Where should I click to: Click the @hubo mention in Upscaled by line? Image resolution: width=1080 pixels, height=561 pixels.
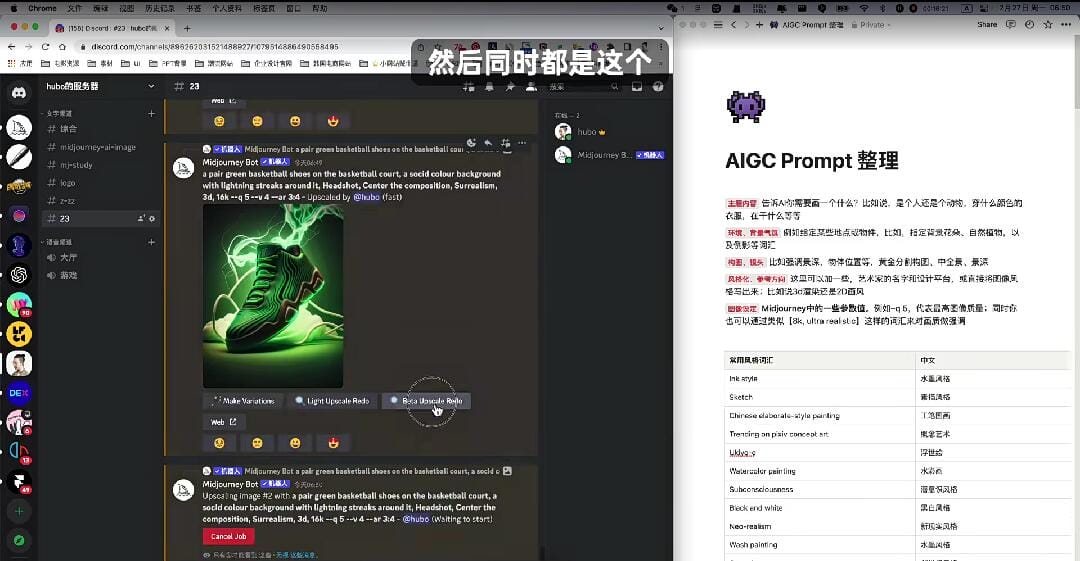366,197
